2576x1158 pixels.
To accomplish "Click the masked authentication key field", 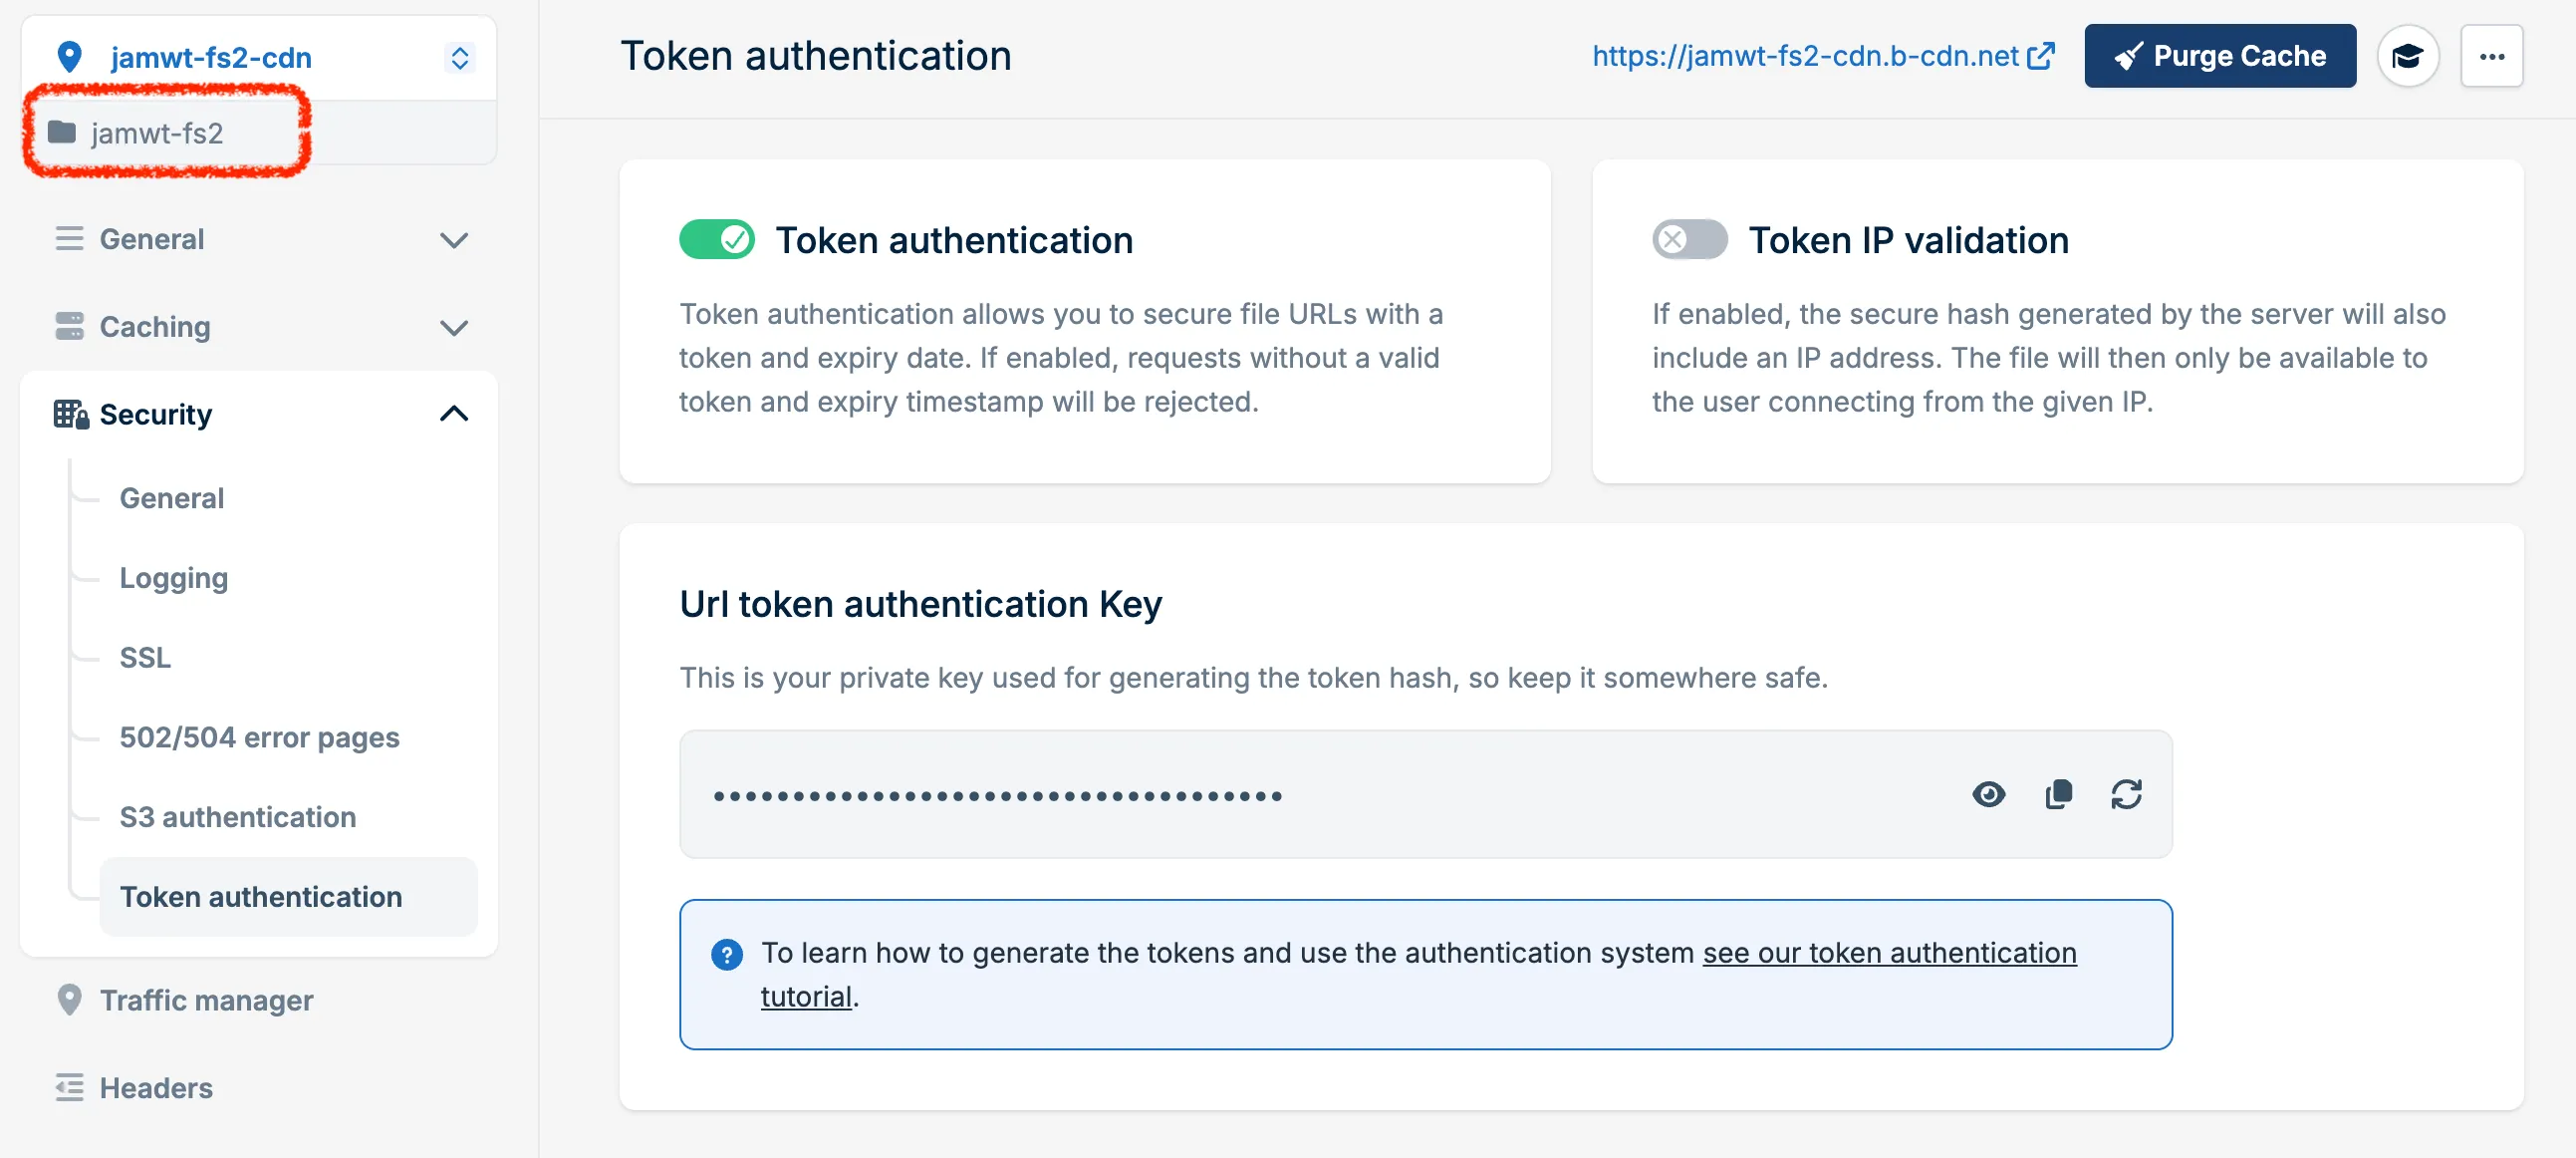I will 1000,796.
